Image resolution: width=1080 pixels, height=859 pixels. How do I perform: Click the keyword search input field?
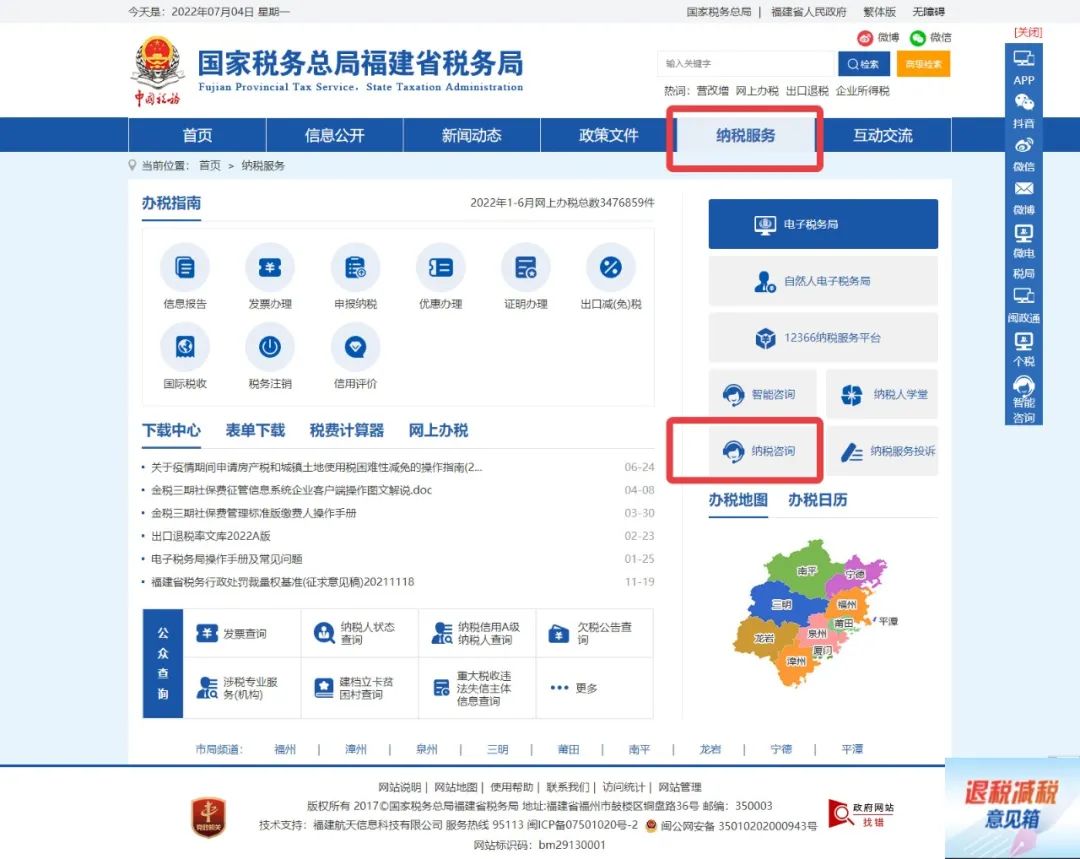[746, 64]
